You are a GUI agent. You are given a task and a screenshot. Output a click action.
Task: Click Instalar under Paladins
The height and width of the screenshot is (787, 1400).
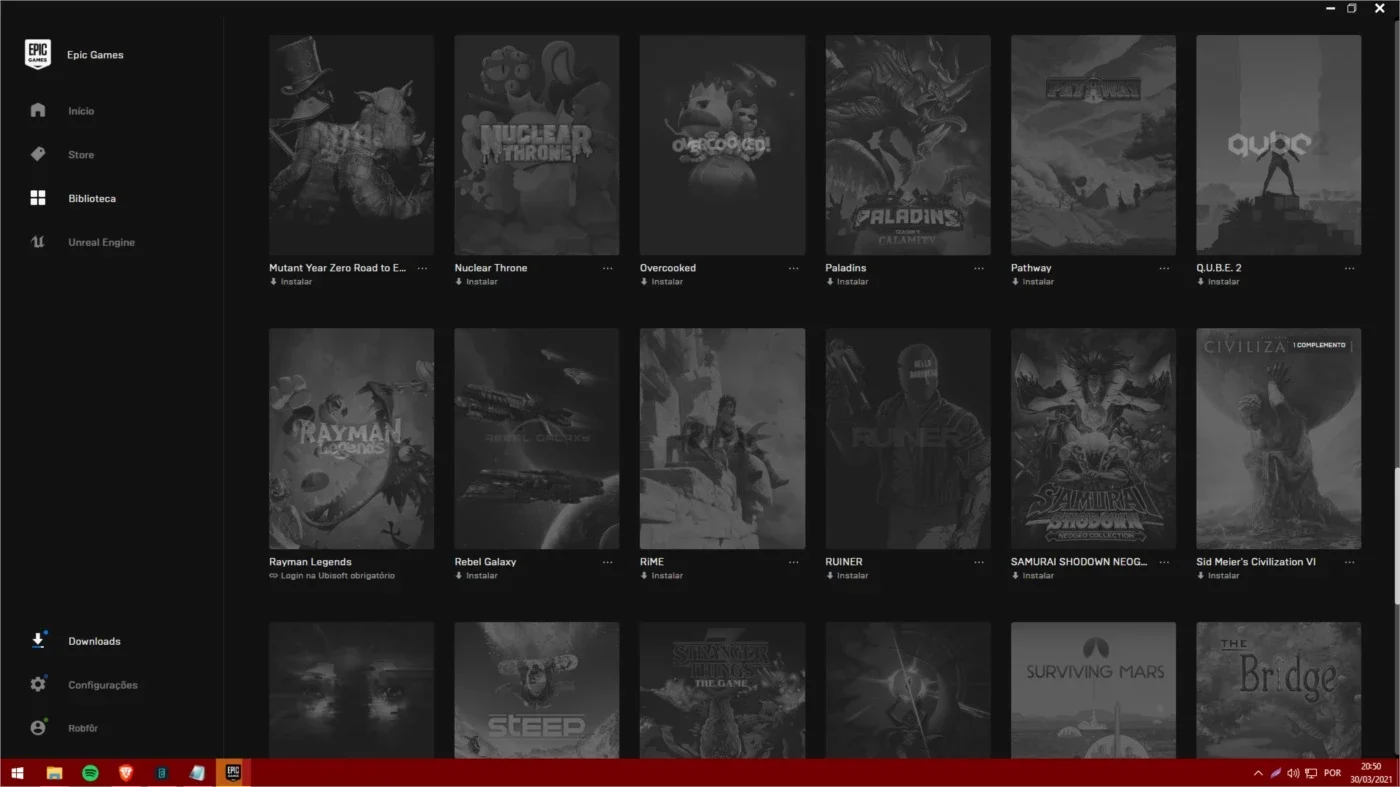click(847, 282)
